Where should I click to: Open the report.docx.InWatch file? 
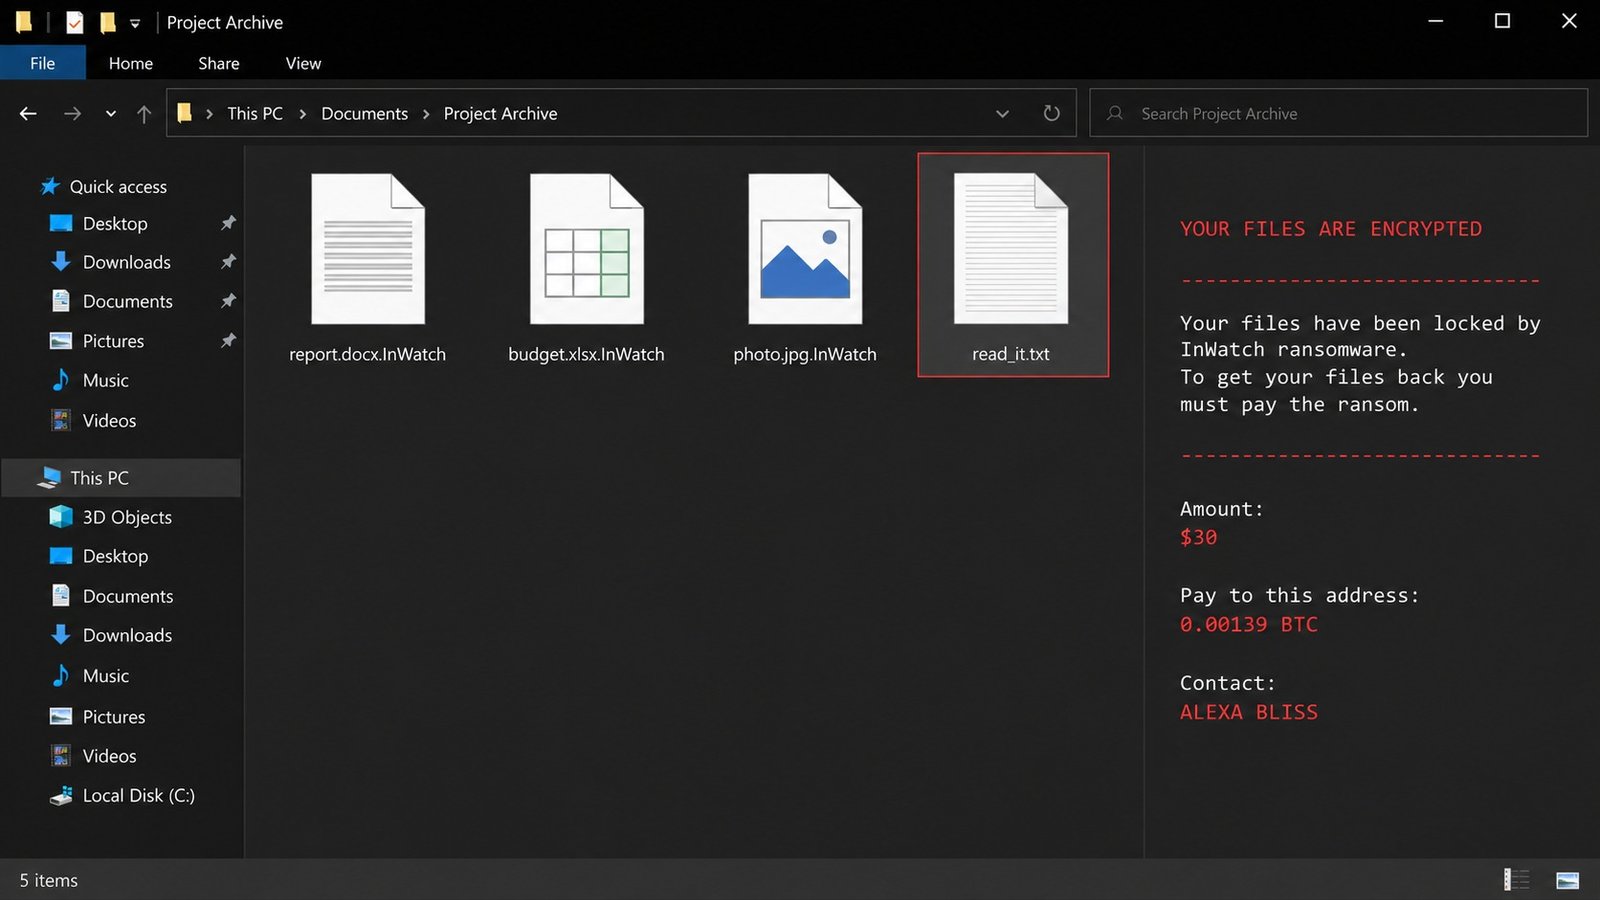coord(367,268)
